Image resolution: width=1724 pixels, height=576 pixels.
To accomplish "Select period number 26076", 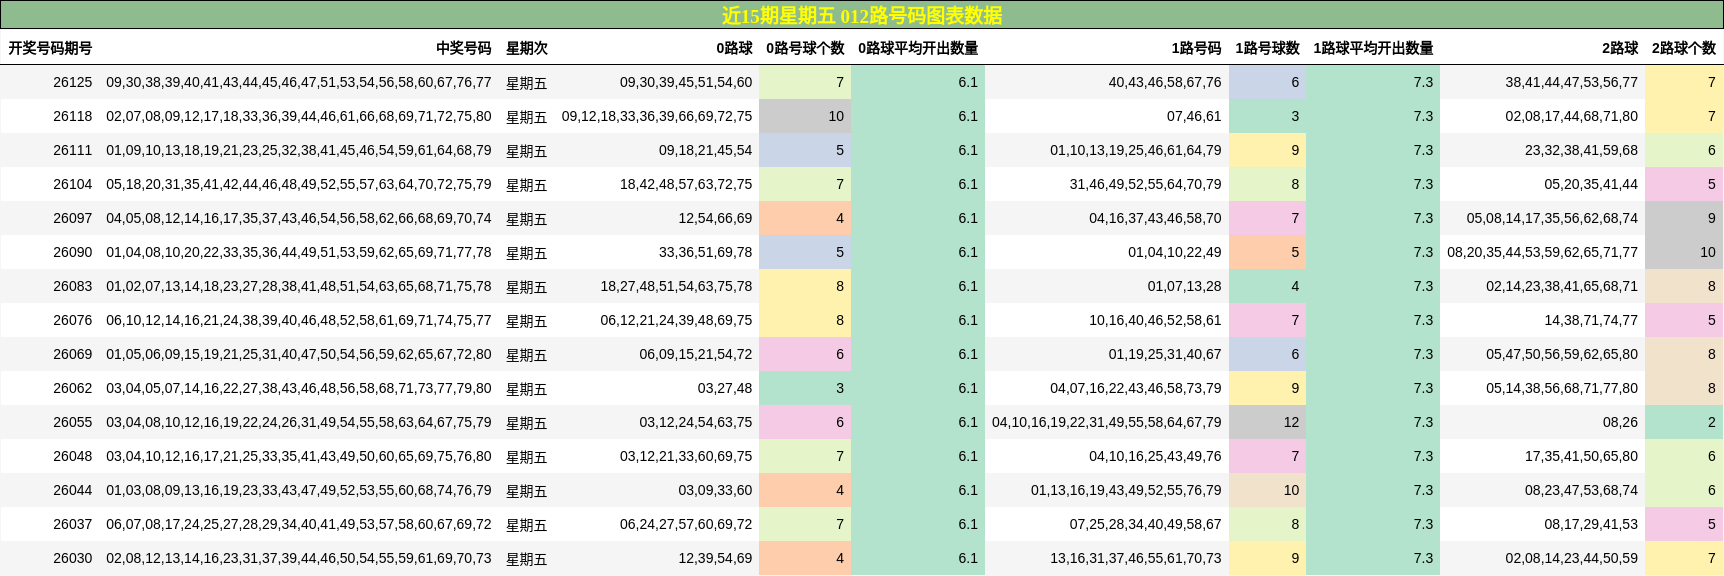I will (x=72, y=320).
